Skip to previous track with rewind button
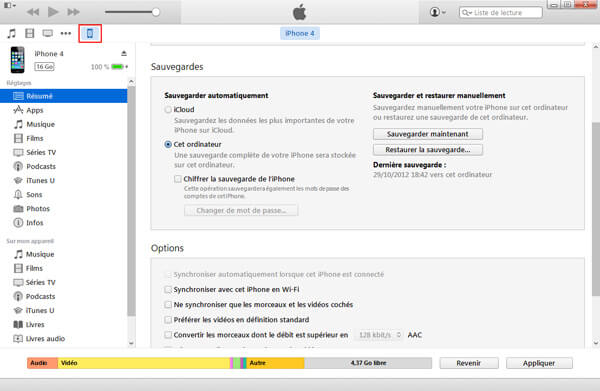 [x=33, y=12]
